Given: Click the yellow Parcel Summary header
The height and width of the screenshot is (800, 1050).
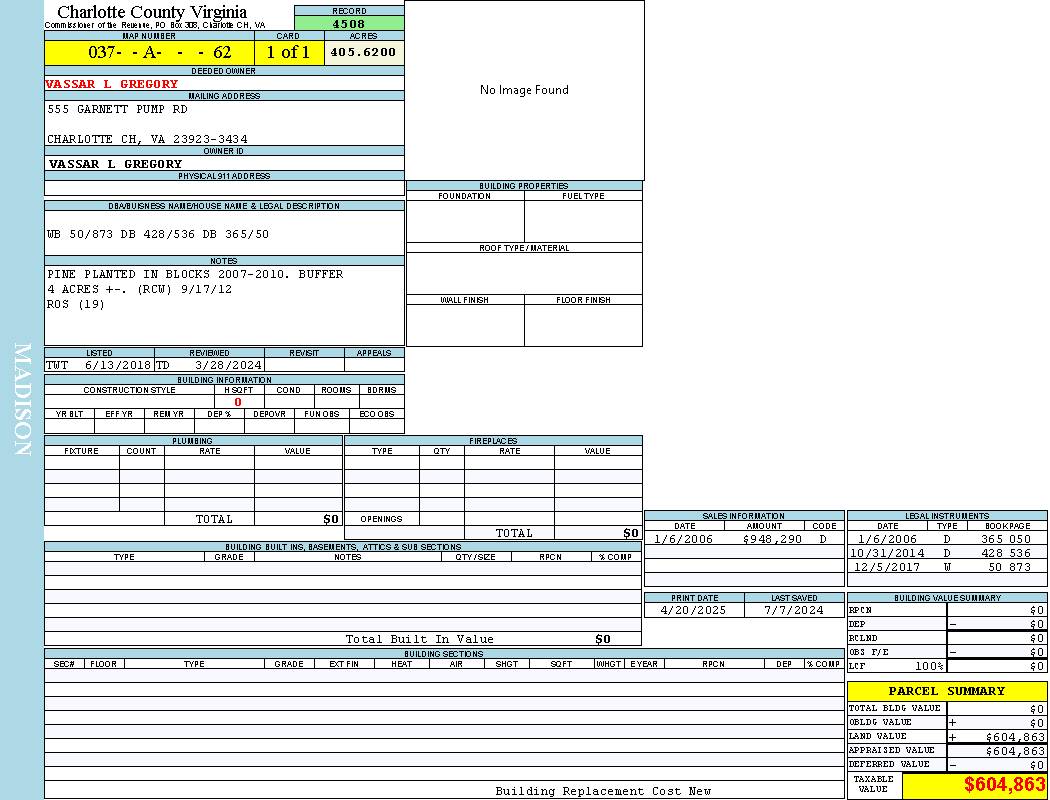Looking at the screenshot, I should (946, 691).
